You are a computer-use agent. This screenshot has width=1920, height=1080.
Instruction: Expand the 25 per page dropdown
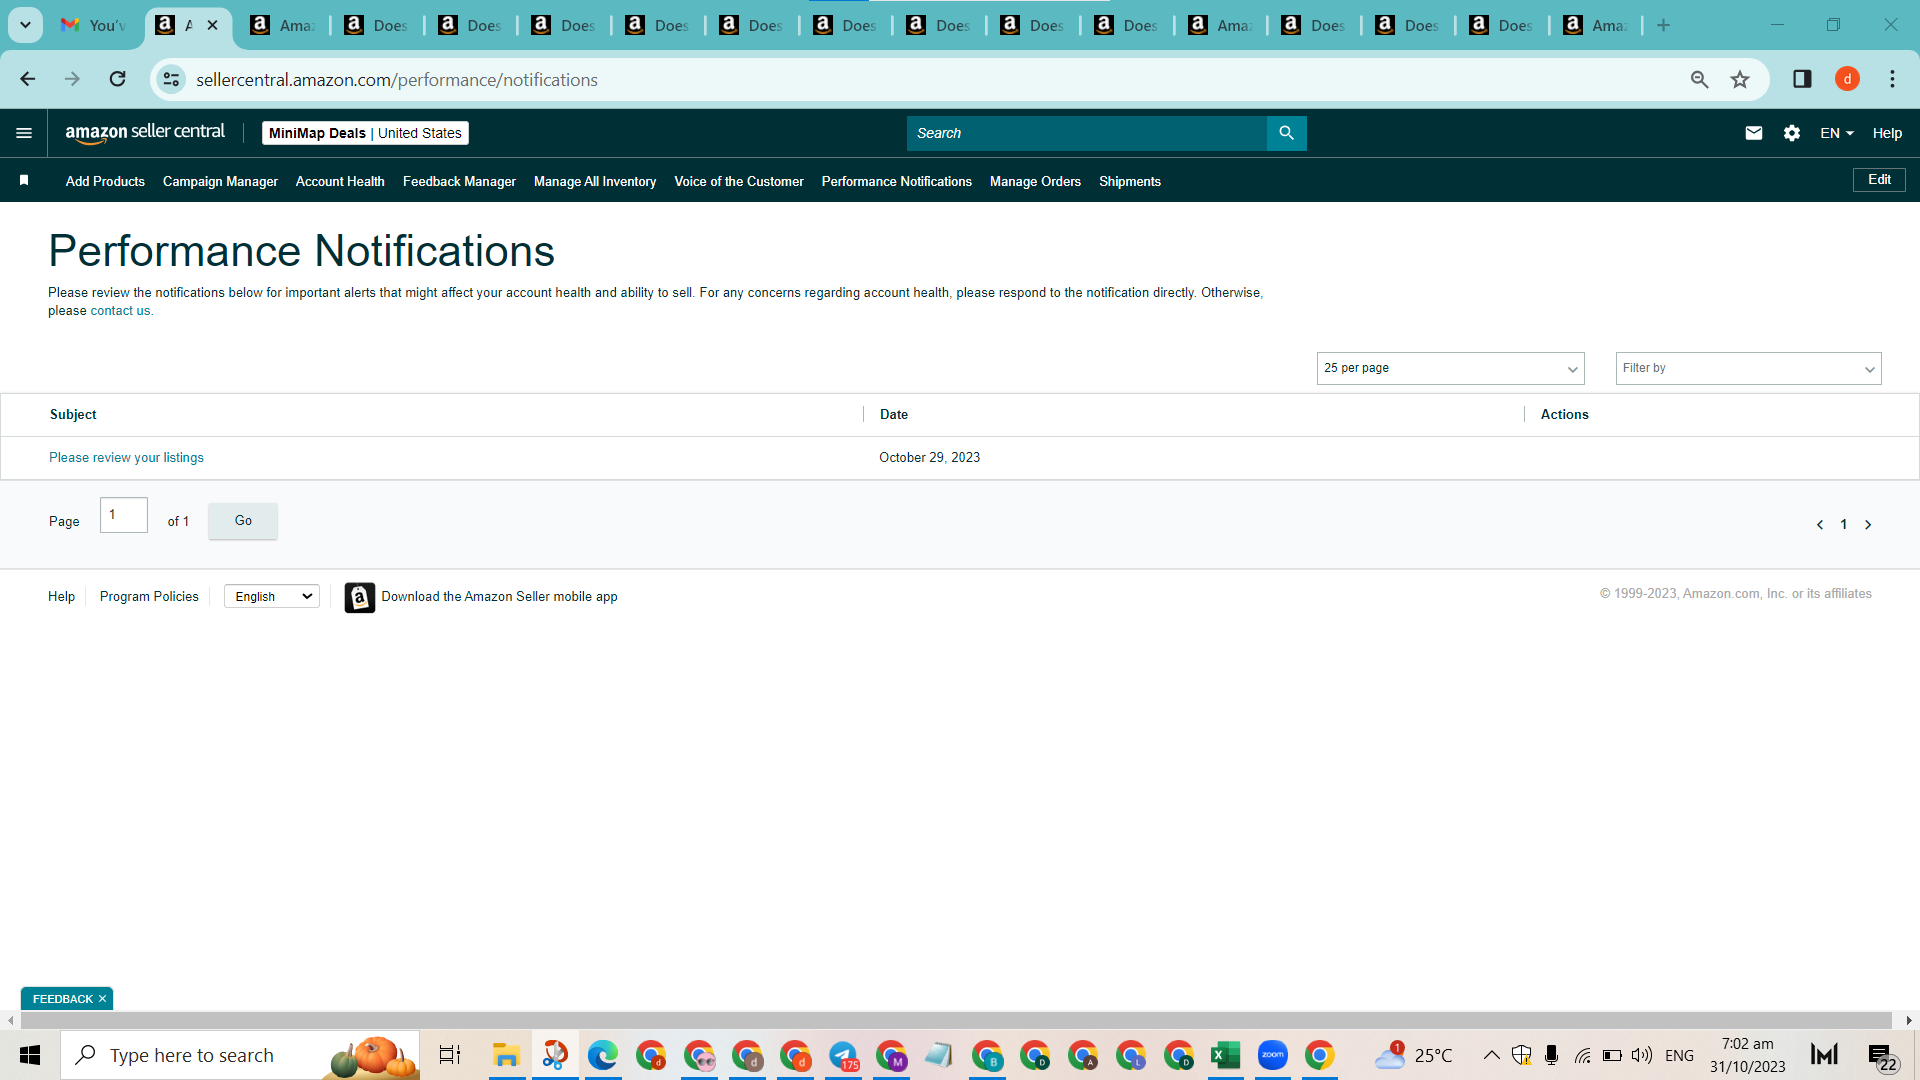coord(1450,368)
